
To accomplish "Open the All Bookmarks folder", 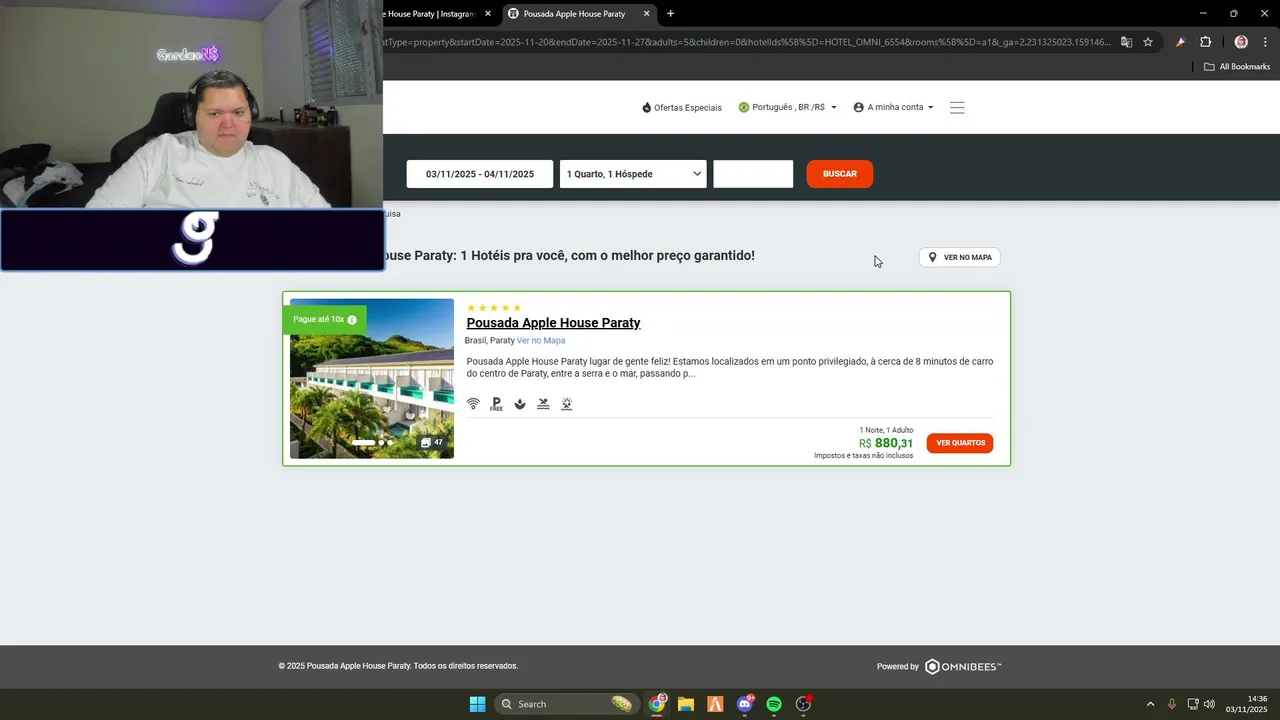I will [1237, 67].
